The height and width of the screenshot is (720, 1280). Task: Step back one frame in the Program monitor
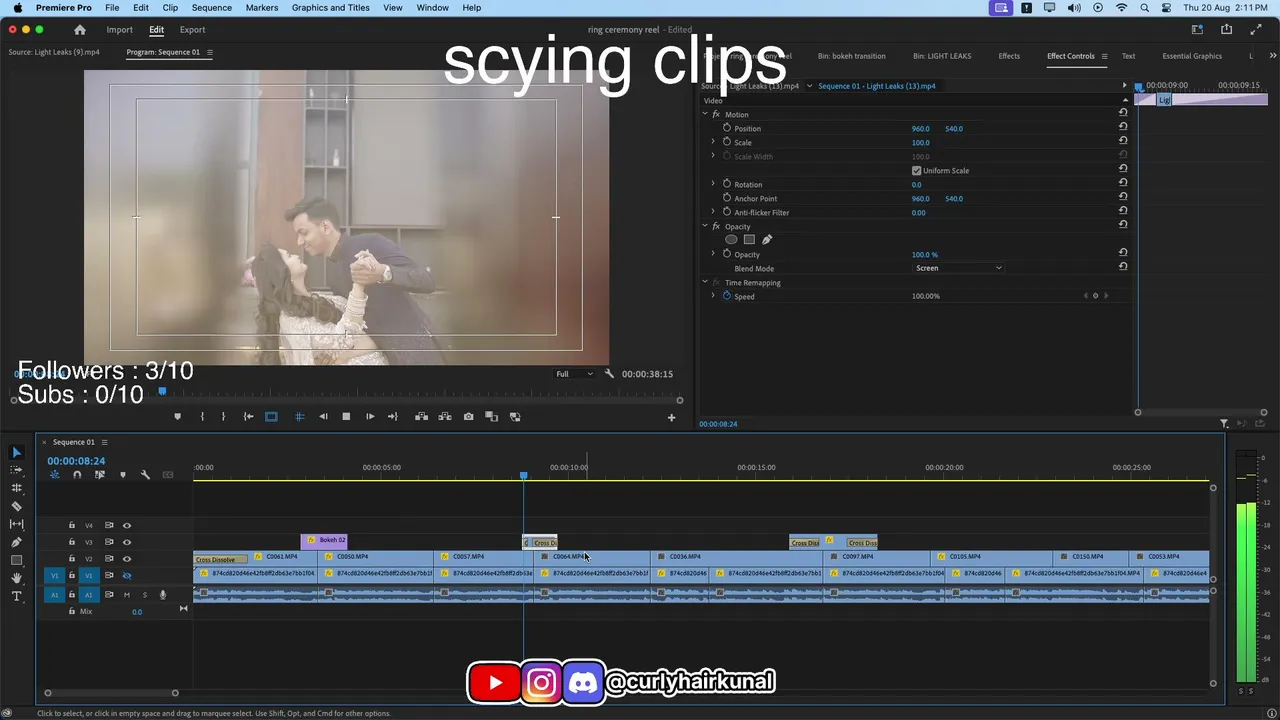(323, 417)
